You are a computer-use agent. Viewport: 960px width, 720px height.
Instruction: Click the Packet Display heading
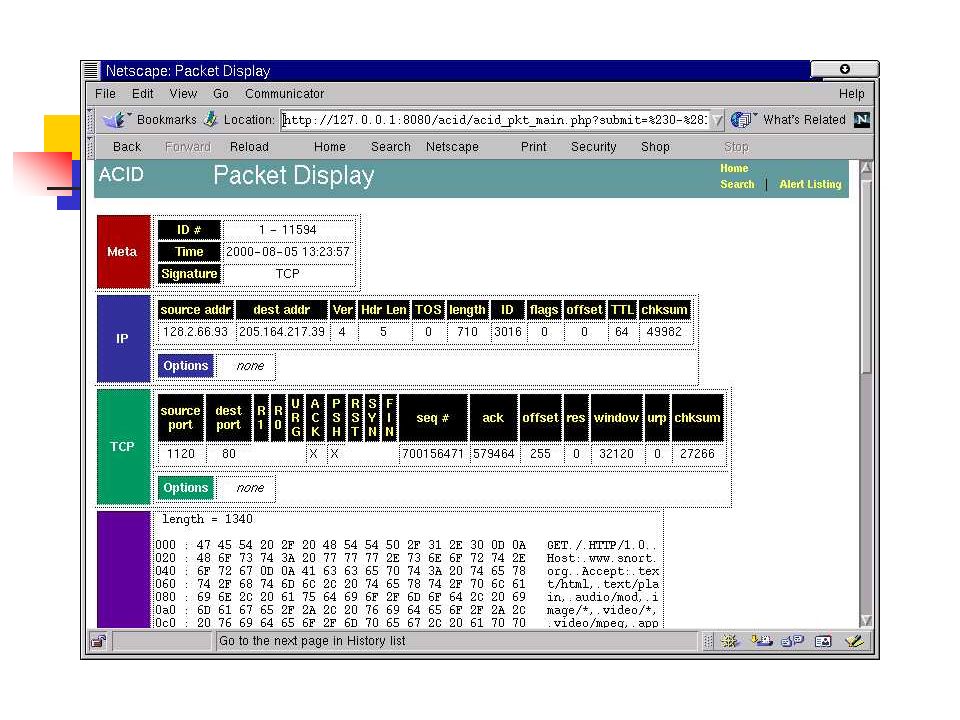293,176
